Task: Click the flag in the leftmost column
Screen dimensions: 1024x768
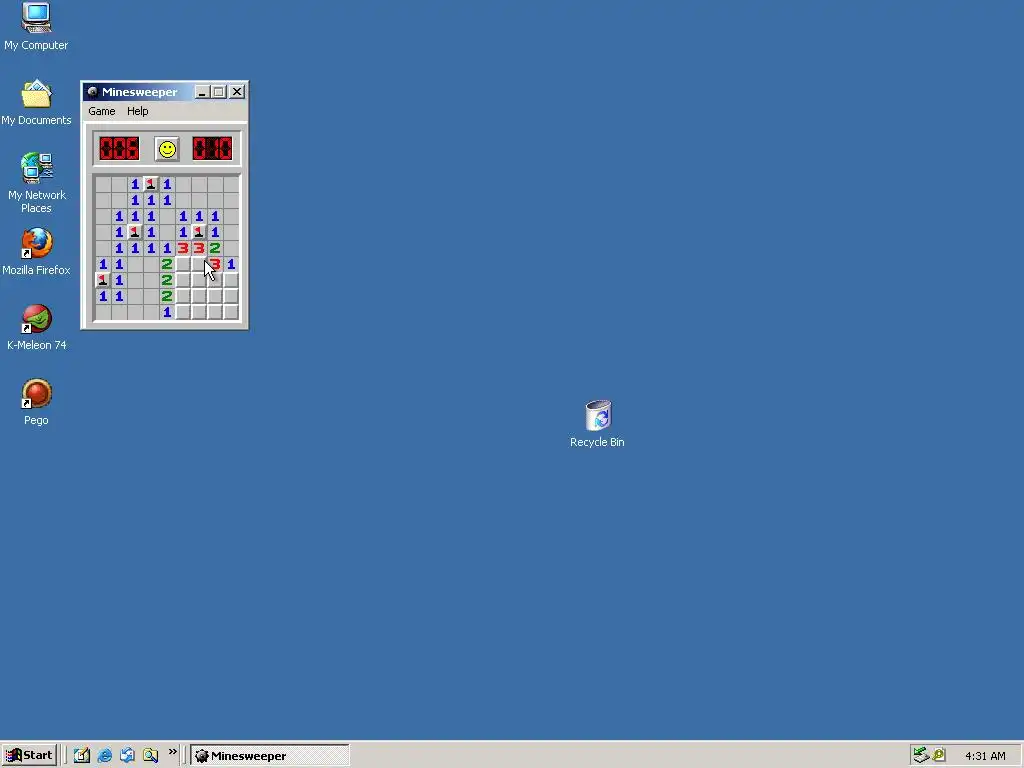Action: coord(103,280)
